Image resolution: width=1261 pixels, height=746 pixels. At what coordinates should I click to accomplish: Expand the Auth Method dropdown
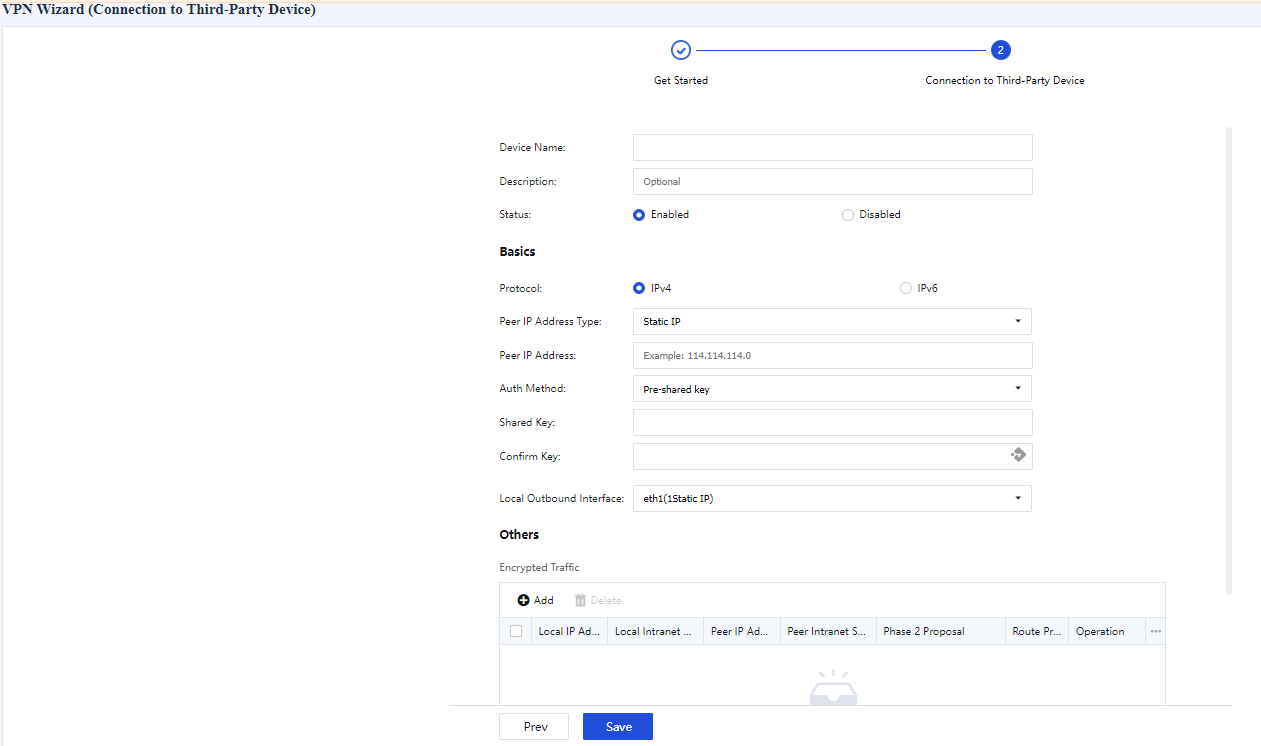coord(832,389)
